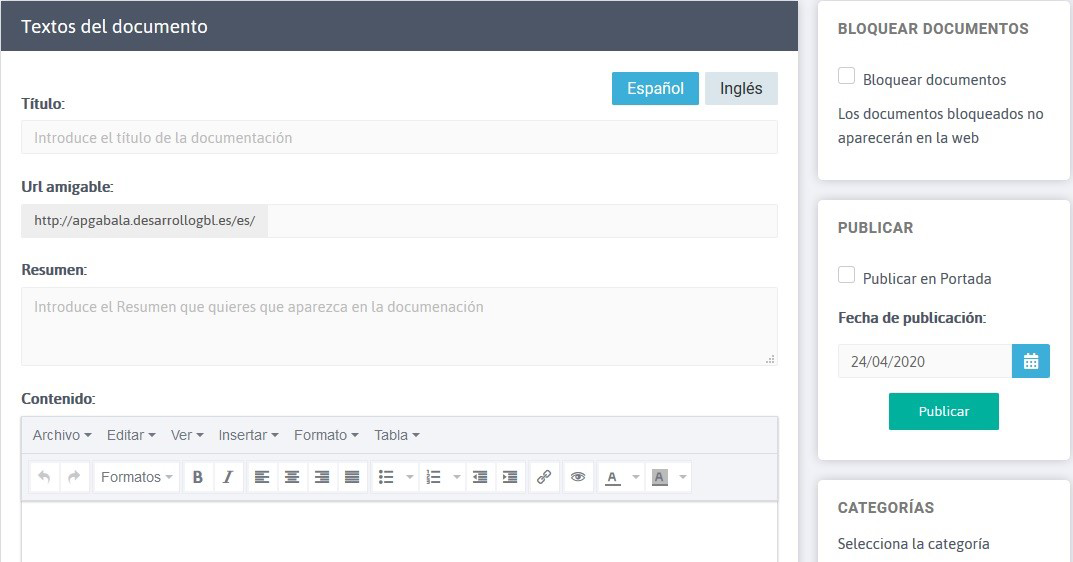Image resolution: width=1073 pixels, height=562 pixels.
Task: Open the Formato menu
Action: tap(326, 435)
